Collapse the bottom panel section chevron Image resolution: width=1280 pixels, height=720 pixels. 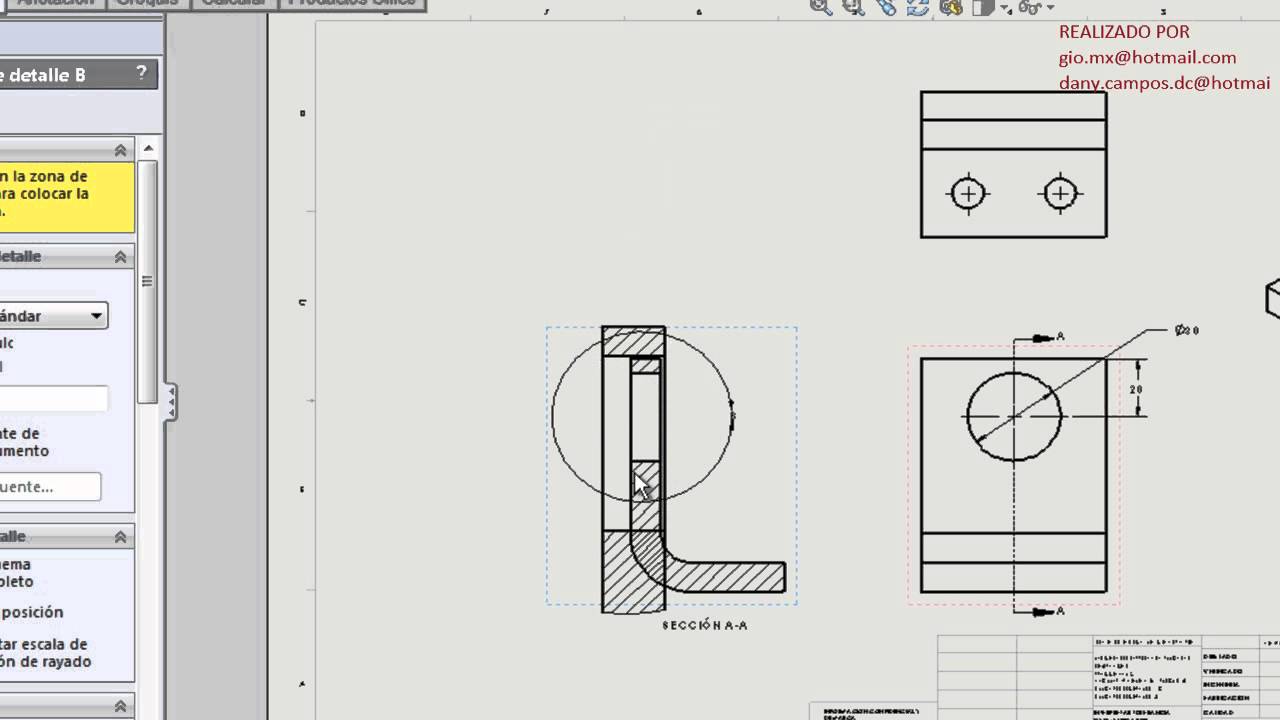click(x=121, y=706)
